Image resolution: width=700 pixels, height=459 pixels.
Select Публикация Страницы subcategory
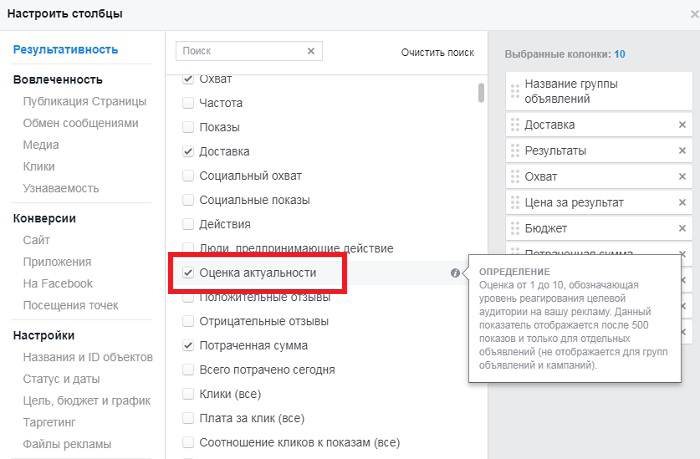tap(84, 102)
